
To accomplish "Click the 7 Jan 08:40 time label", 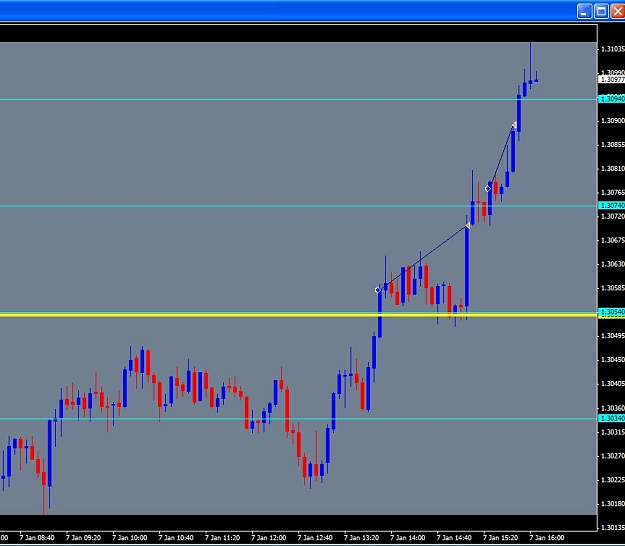I will (x=37, y=538).
